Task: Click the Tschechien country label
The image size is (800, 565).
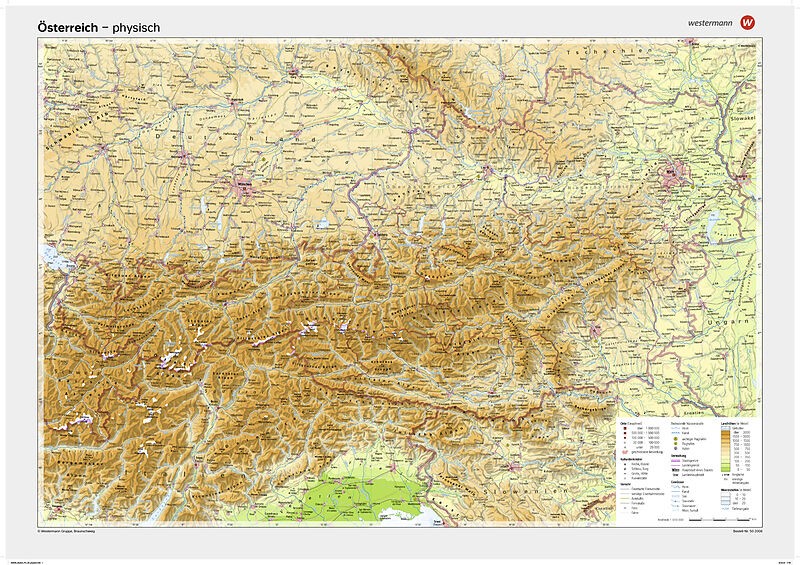Action: point(592,50)
